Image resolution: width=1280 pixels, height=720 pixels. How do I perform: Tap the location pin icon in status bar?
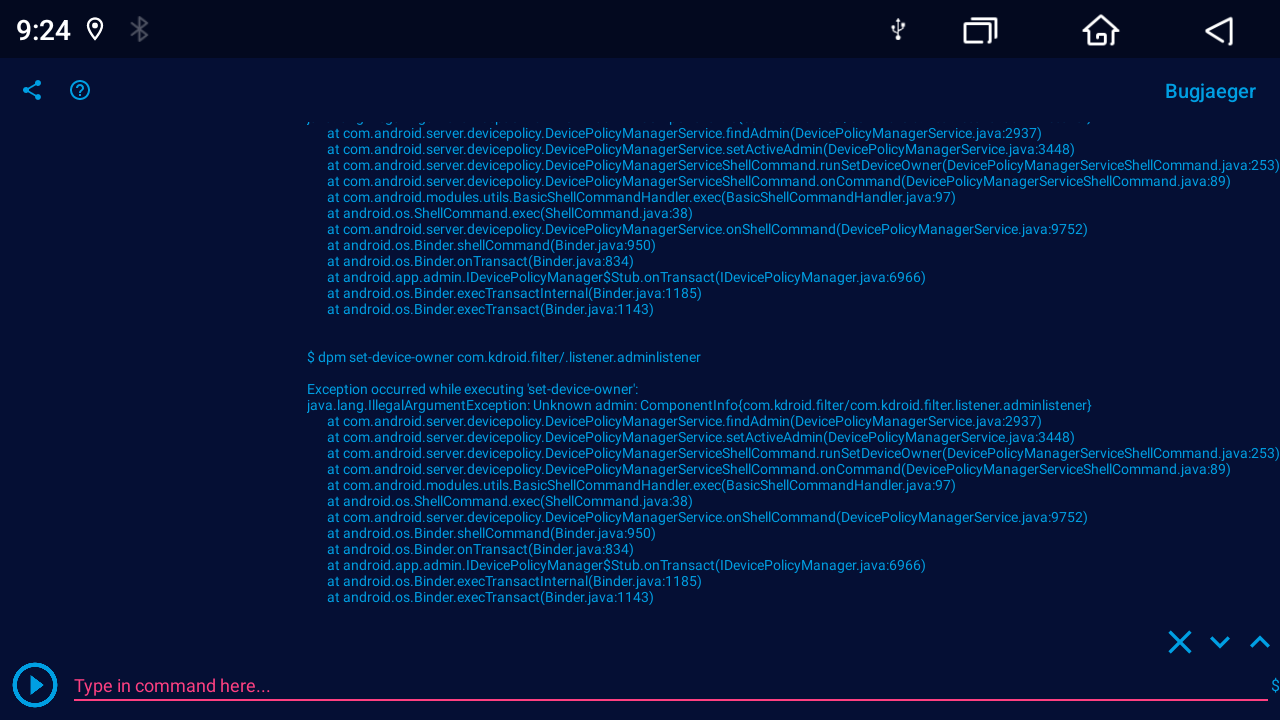click(x=95, y=29)
